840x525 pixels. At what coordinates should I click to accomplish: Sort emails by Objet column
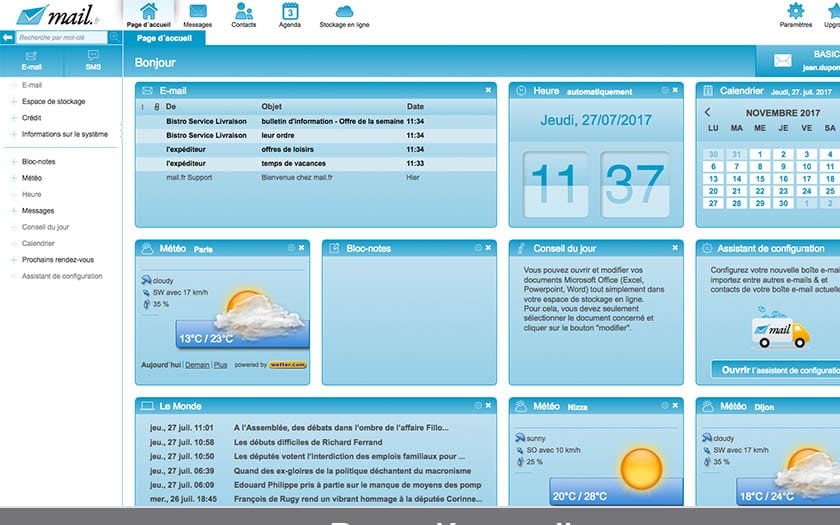[x=272, y=107]
